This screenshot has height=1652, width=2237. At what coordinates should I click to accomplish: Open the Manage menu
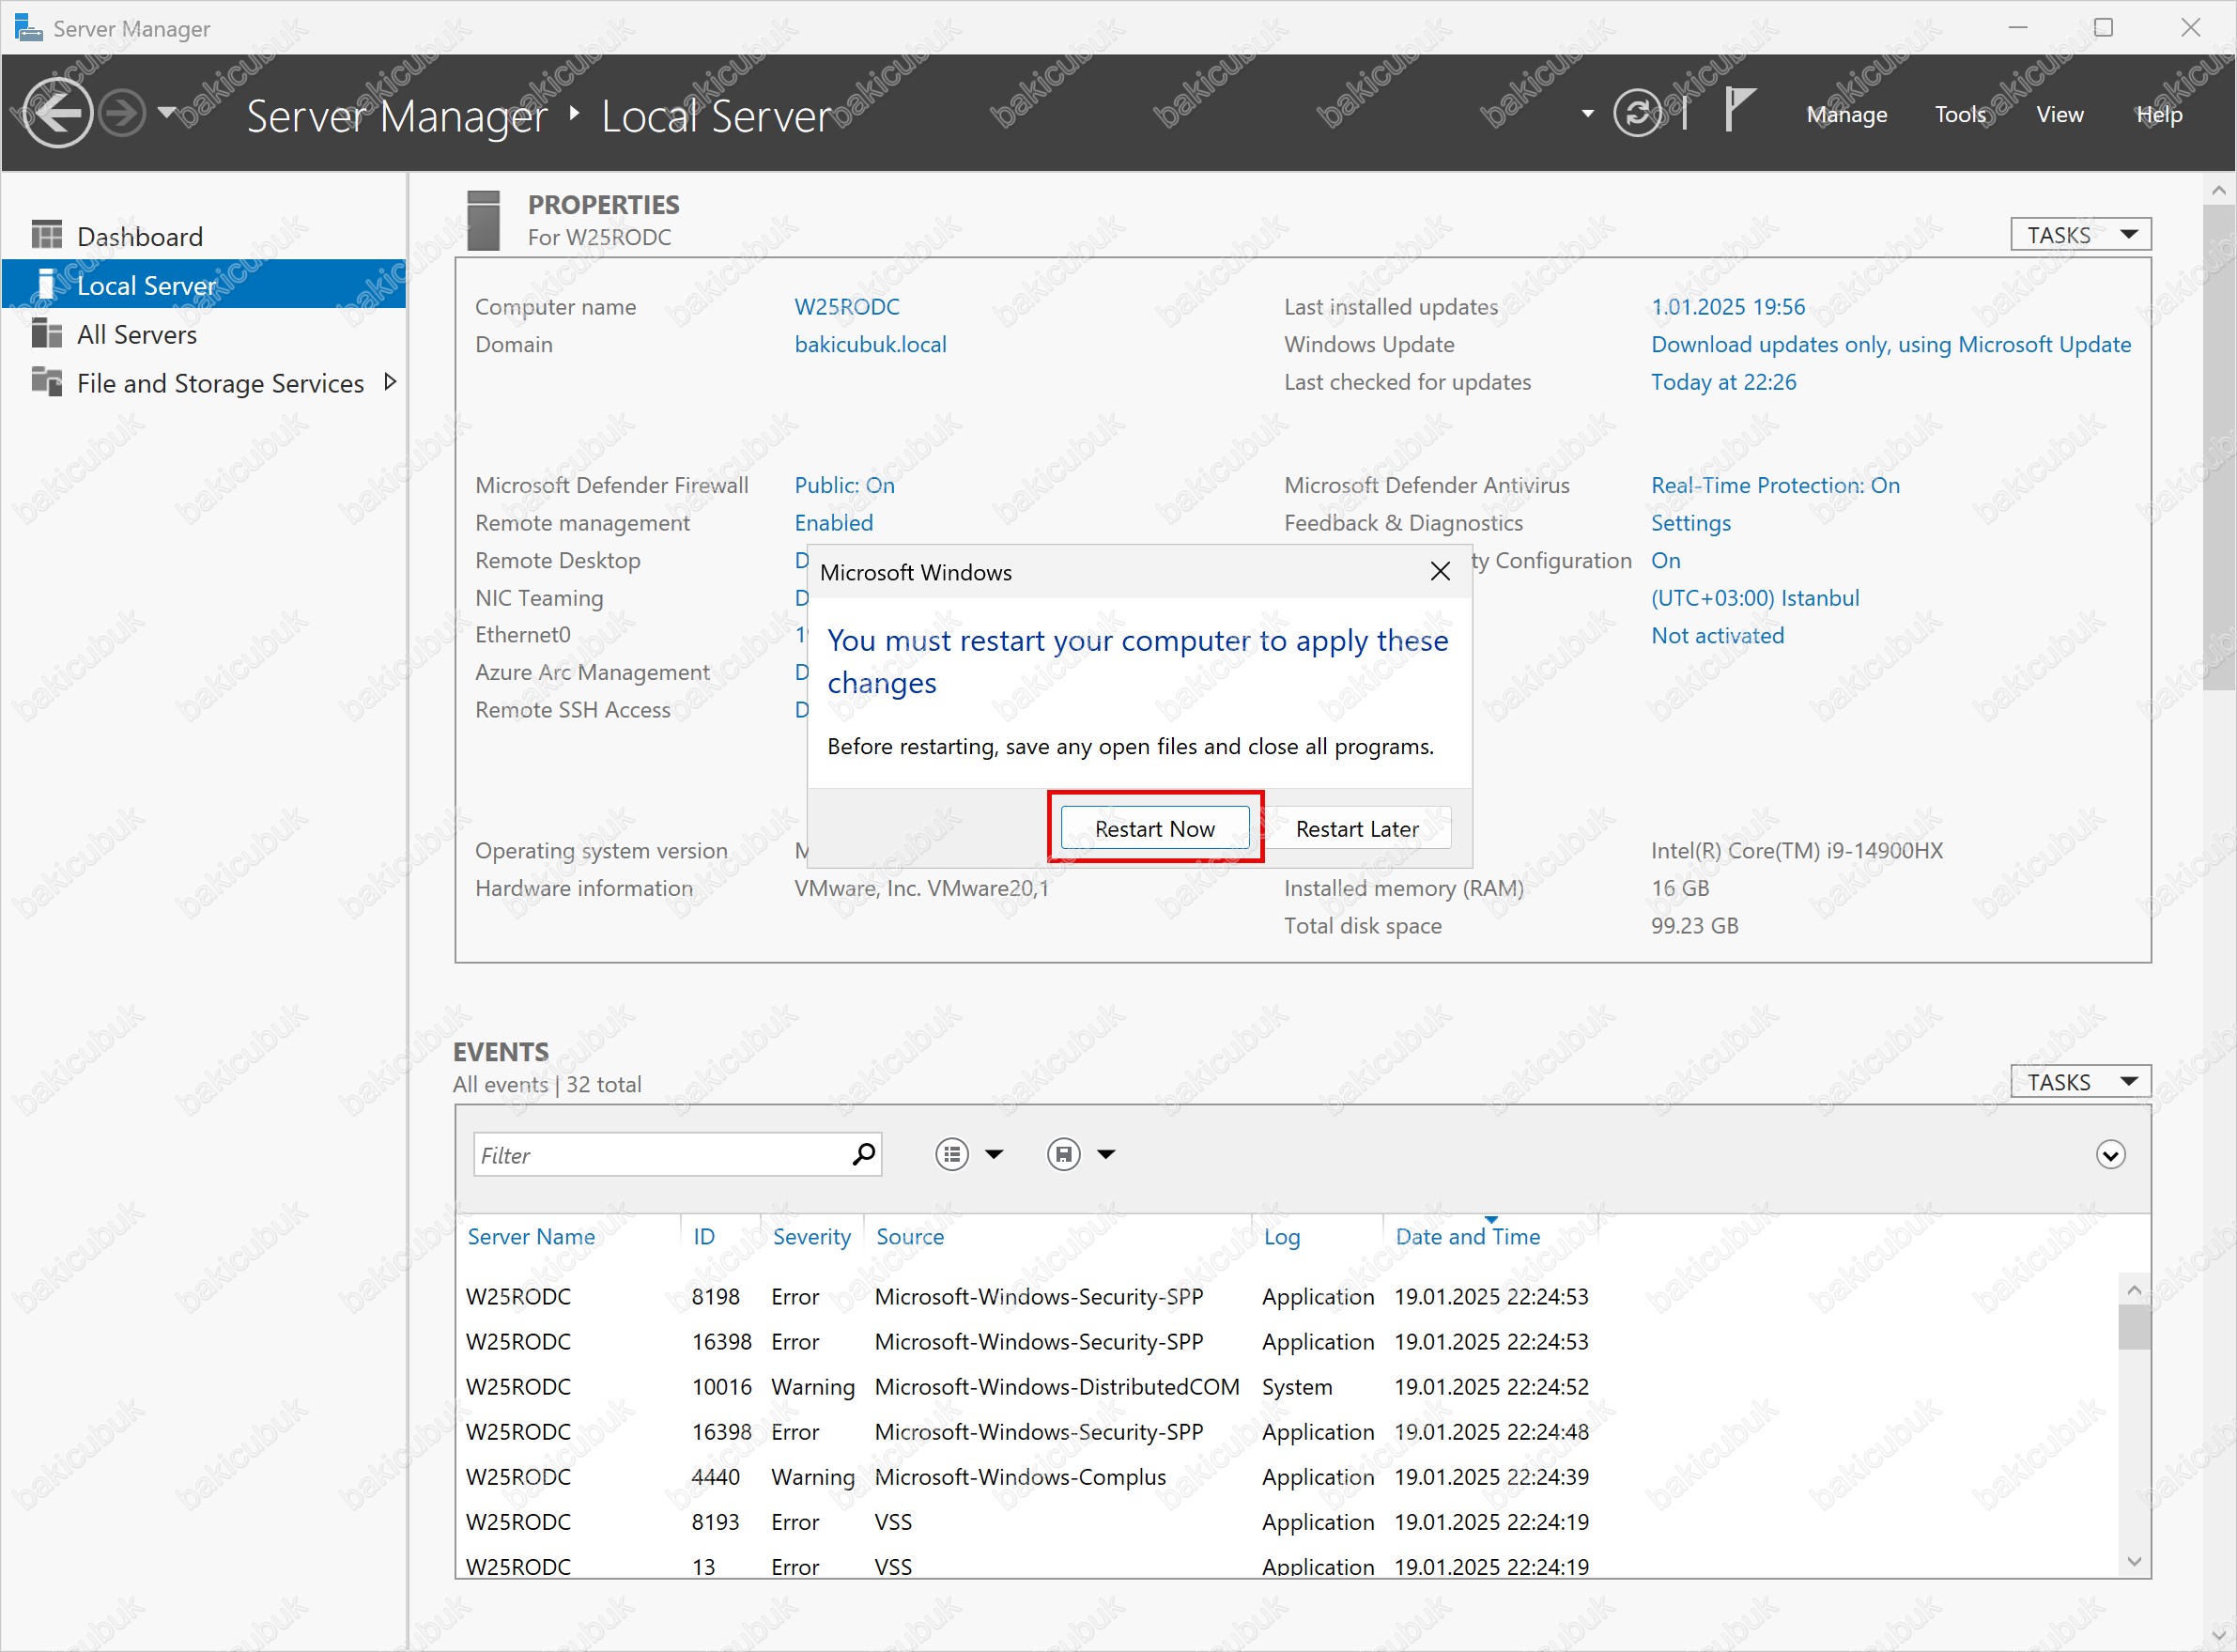click(x=1846, y=114)
